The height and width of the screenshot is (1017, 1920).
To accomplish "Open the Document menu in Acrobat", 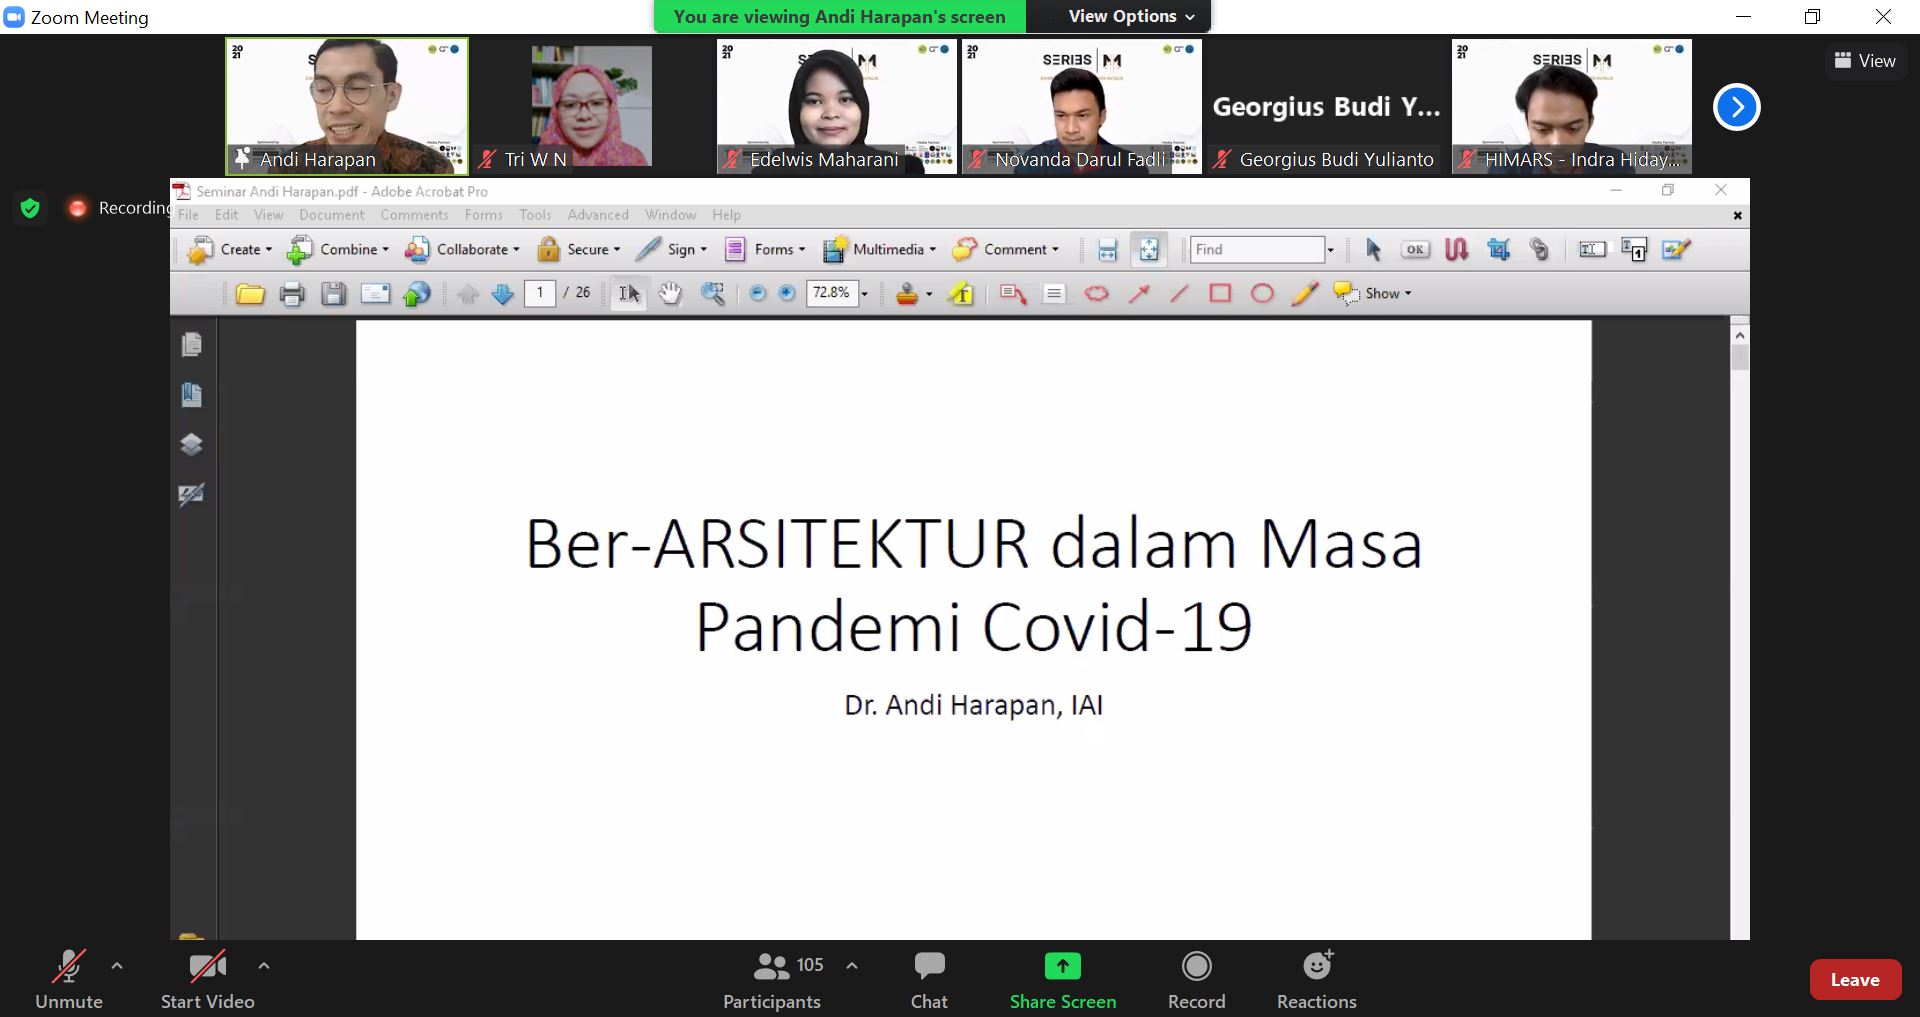I will coord(331,215).
